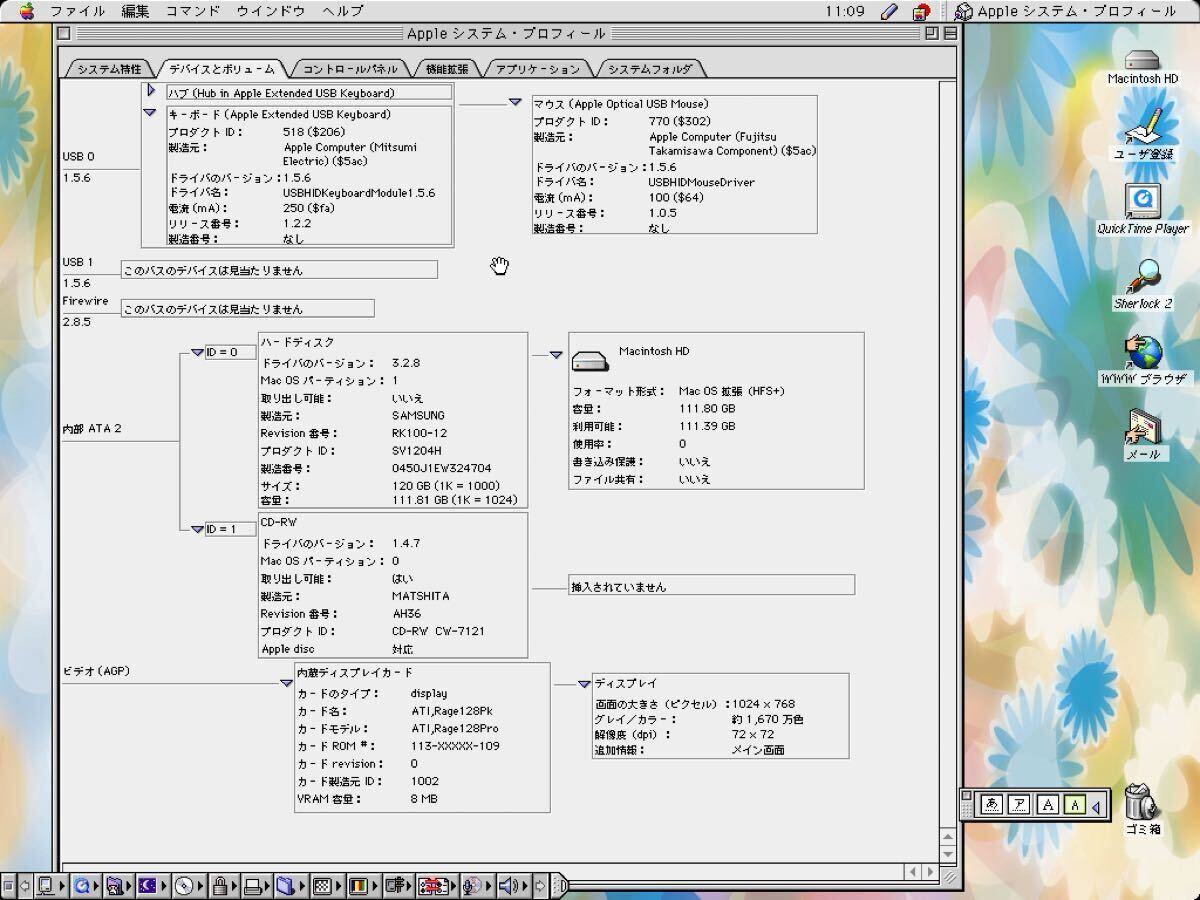Click the checkered monitor icon in the Control Strip
The image size is (1200, 900).
point(322,885)
